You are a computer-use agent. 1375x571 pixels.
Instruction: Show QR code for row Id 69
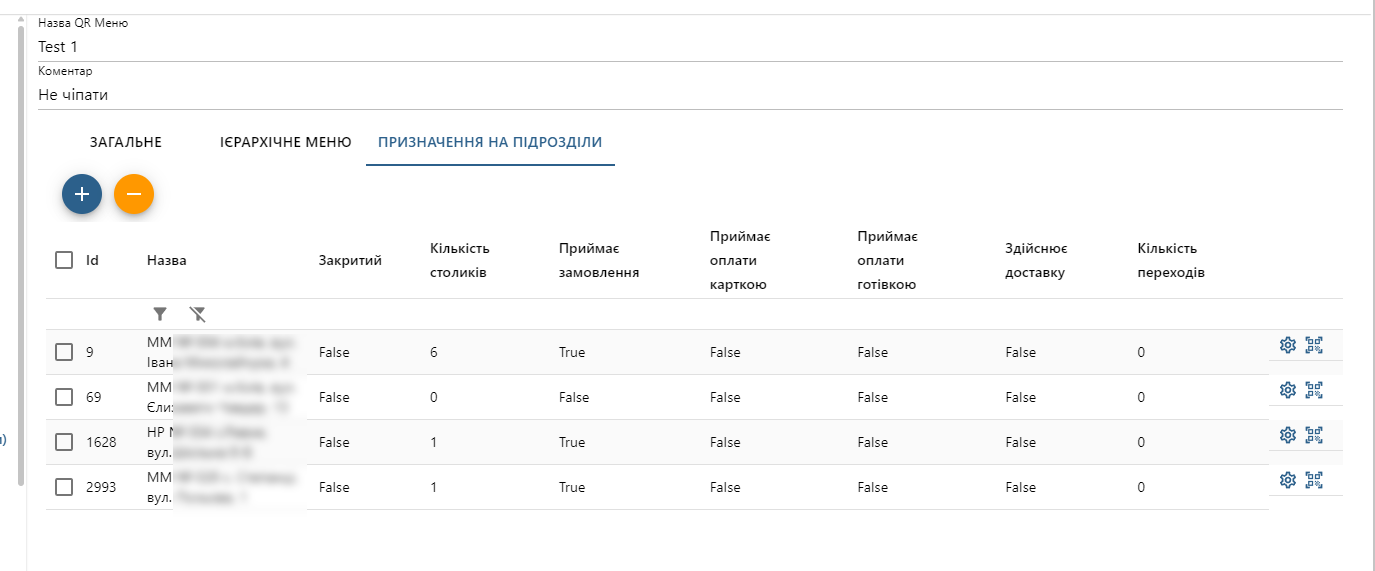tap(1314, 390)
